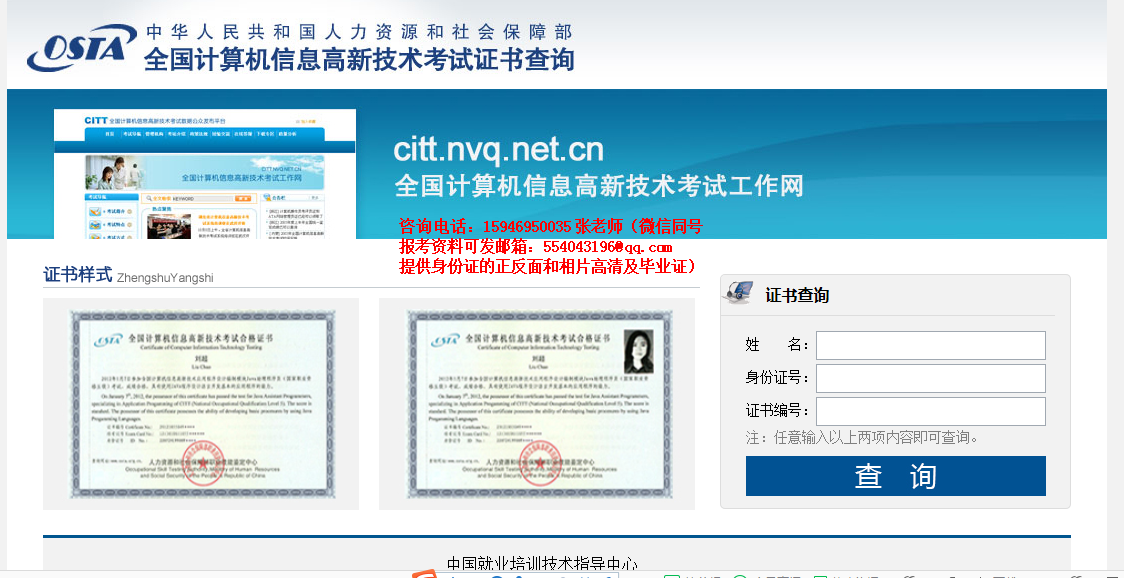Click the OSTA logo in the header

point(82,48)
